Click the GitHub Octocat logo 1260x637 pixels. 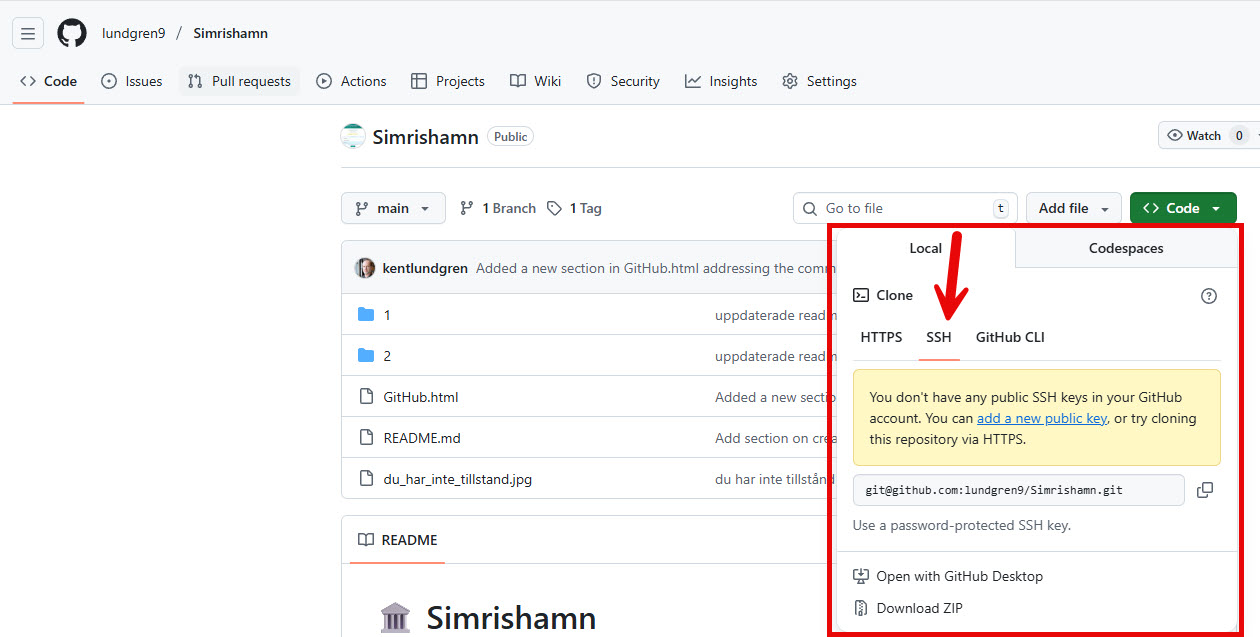(71, 32)
